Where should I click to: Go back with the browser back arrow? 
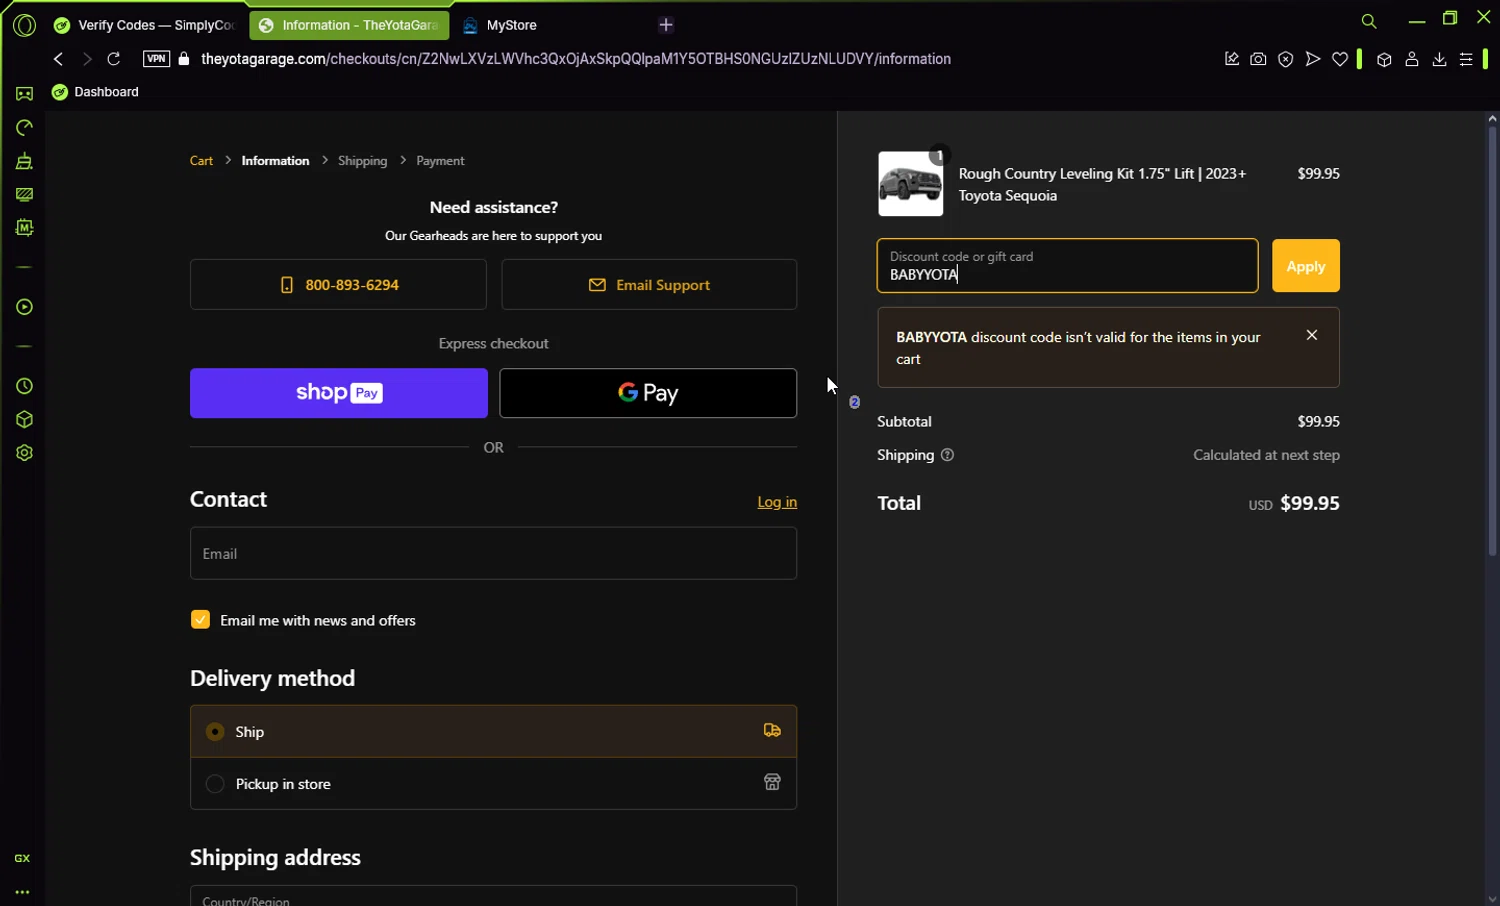tap(58, 59)
